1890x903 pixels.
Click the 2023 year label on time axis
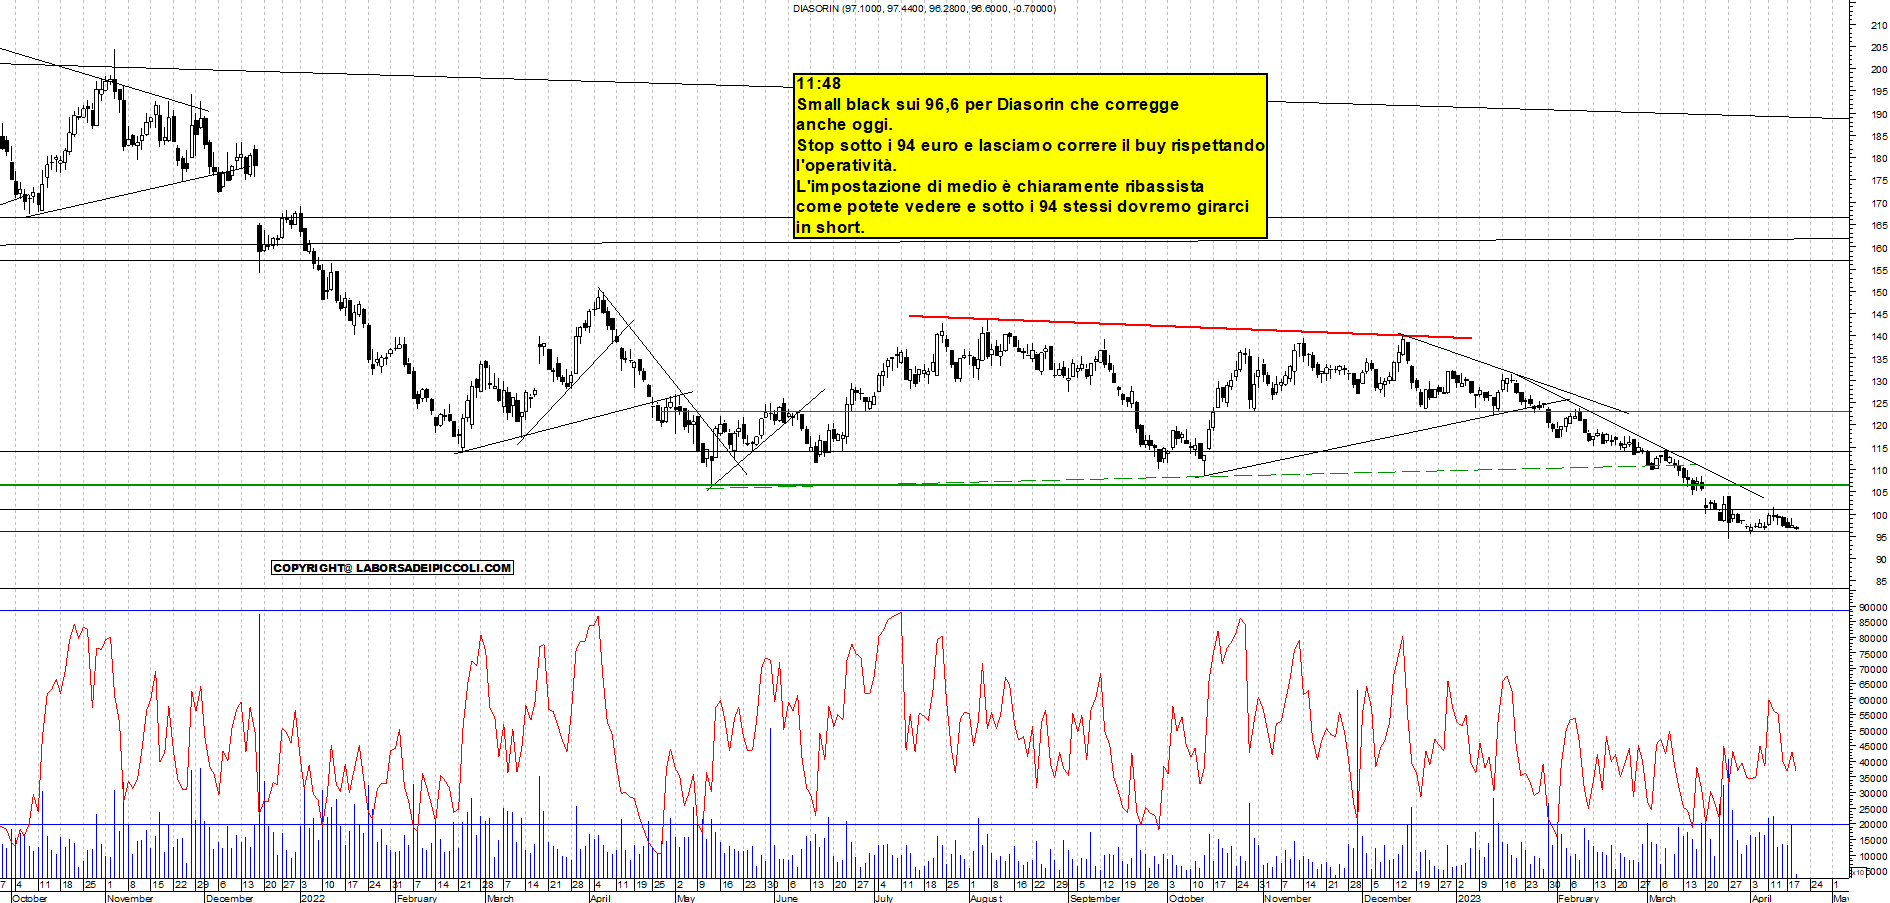click(1469, 898)
